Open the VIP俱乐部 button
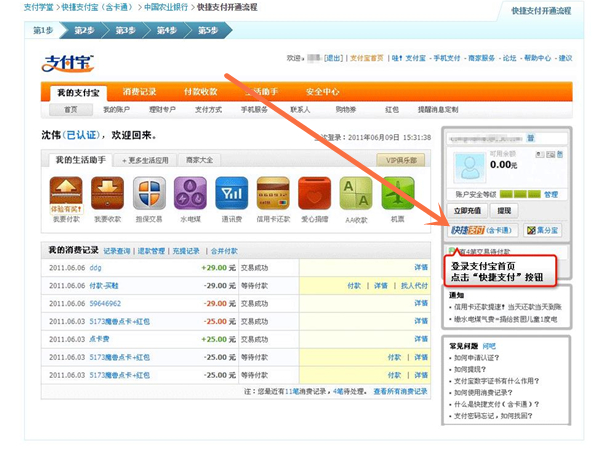The height and width of the screenshot is (450, 600). tap(400, 160)
